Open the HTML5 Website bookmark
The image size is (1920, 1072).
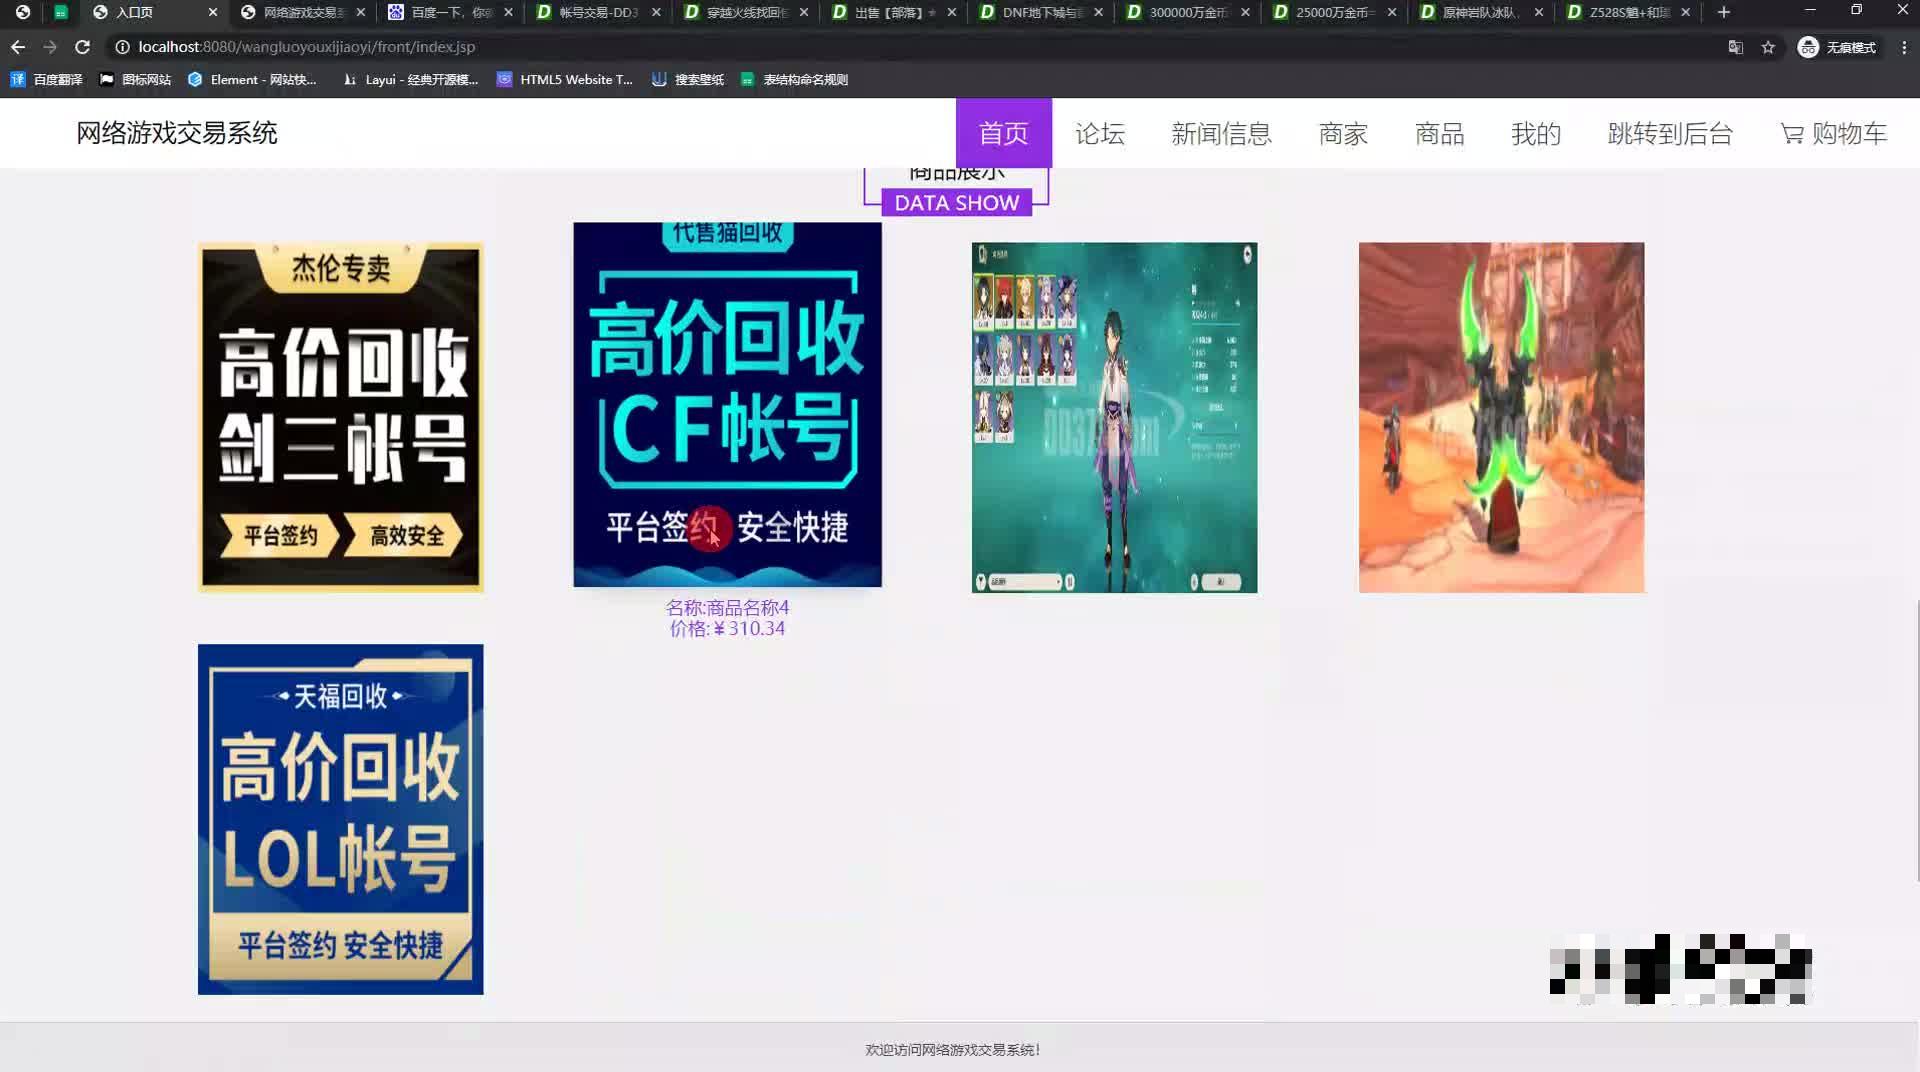pos(565,80)
